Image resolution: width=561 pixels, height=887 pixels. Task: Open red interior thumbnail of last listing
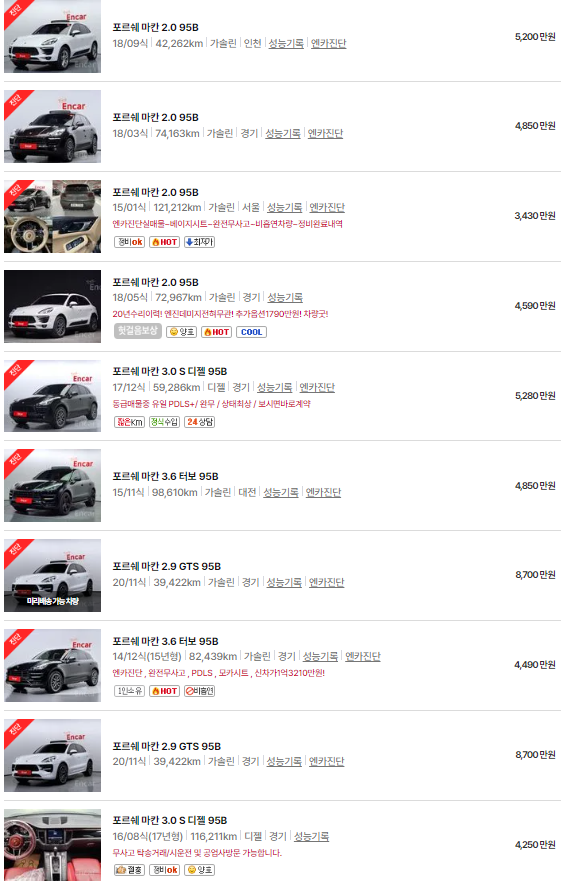pyautogui.click(x=53, y=845)
